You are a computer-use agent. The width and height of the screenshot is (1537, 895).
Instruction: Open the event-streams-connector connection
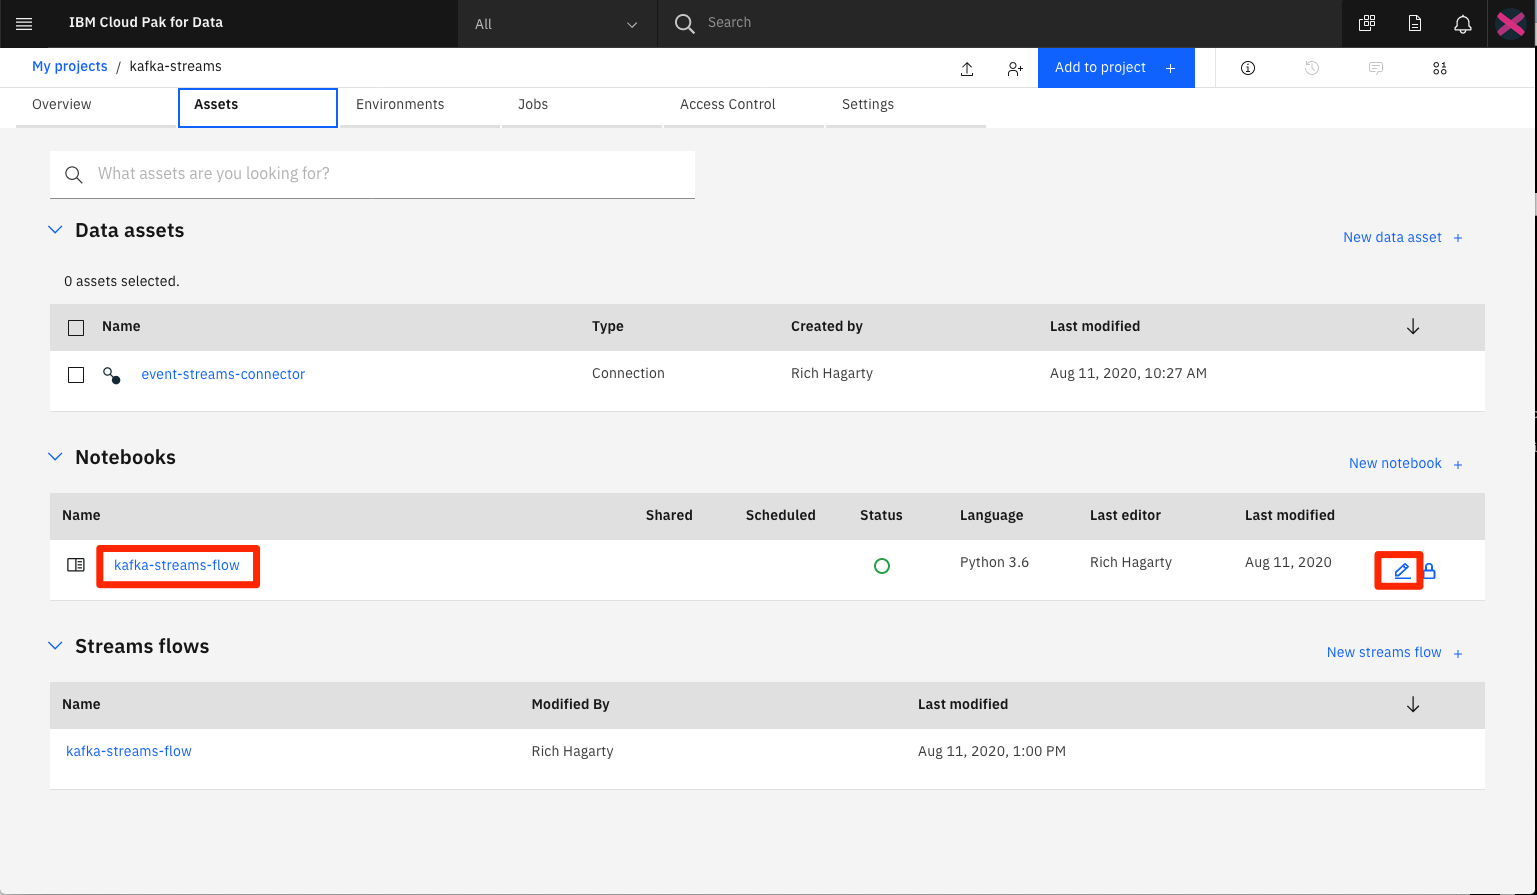tap(223, 375)
